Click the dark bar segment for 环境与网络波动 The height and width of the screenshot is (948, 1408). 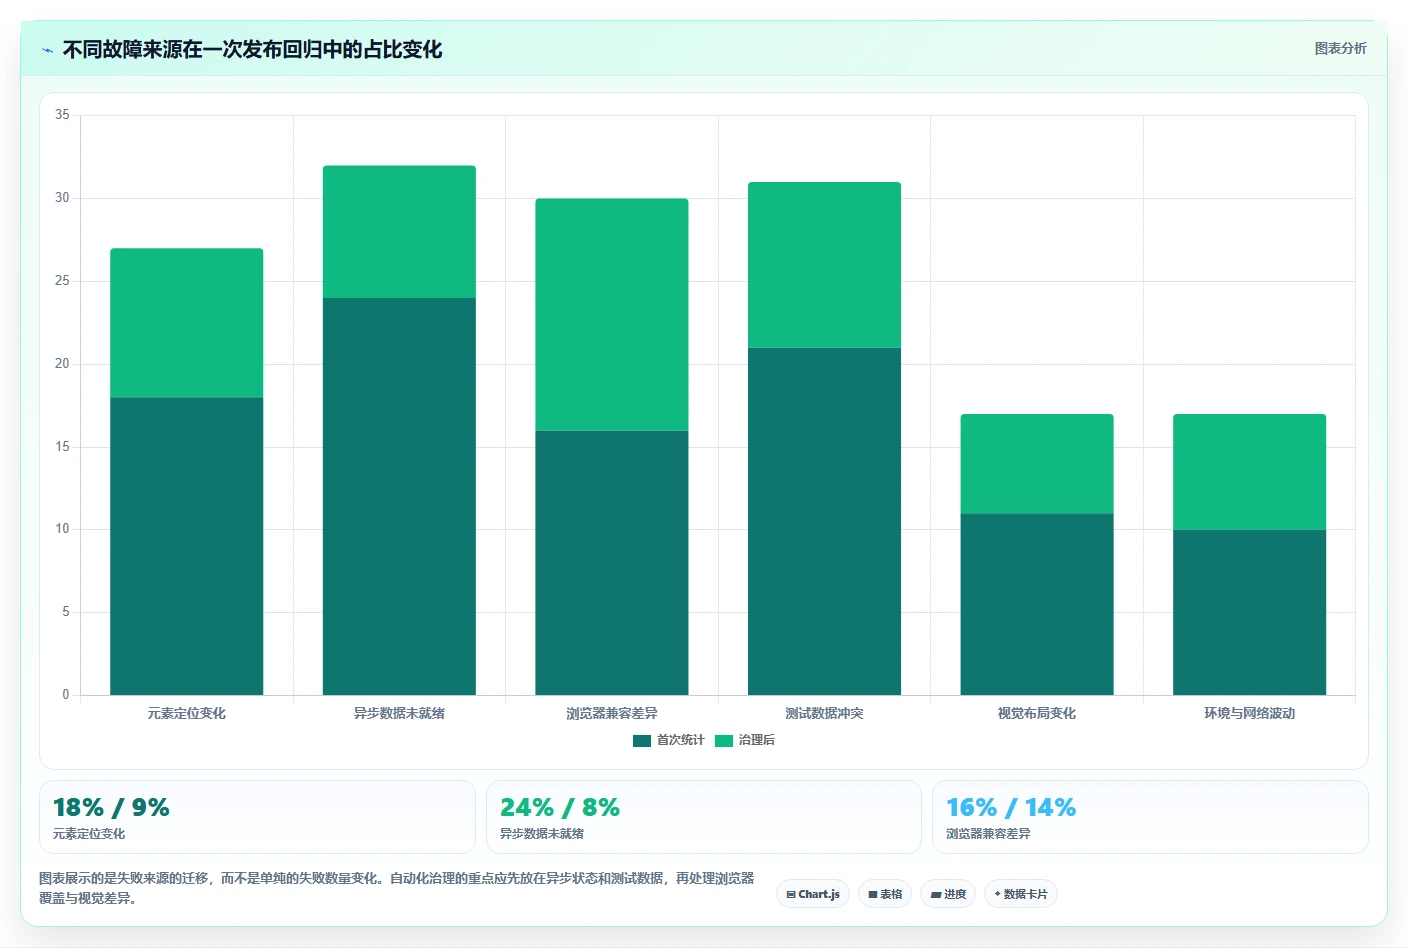point(1250,612)
